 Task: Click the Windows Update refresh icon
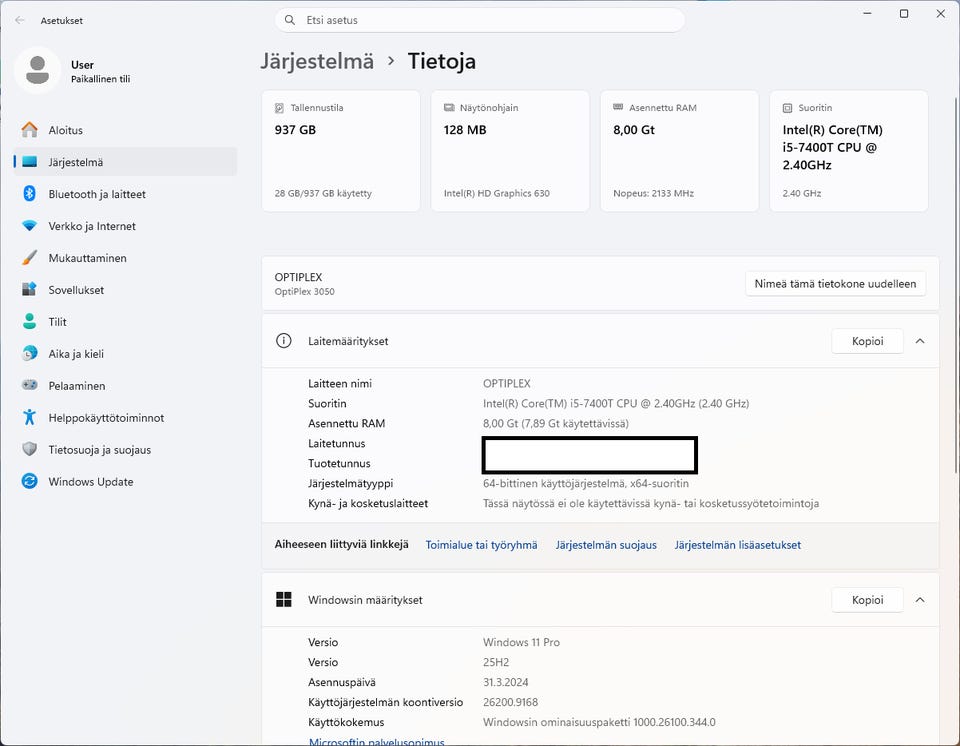[29, 481]
